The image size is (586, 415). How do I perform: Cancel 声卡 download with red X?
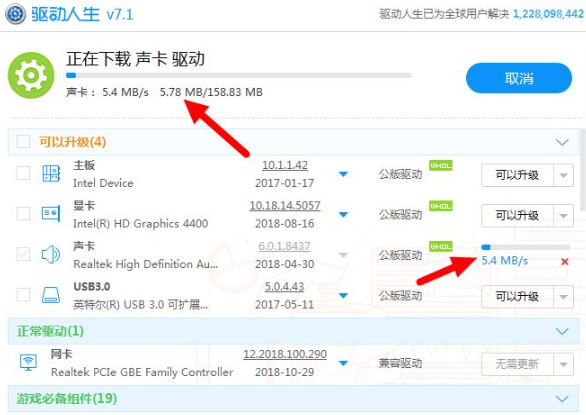point(565,262)
